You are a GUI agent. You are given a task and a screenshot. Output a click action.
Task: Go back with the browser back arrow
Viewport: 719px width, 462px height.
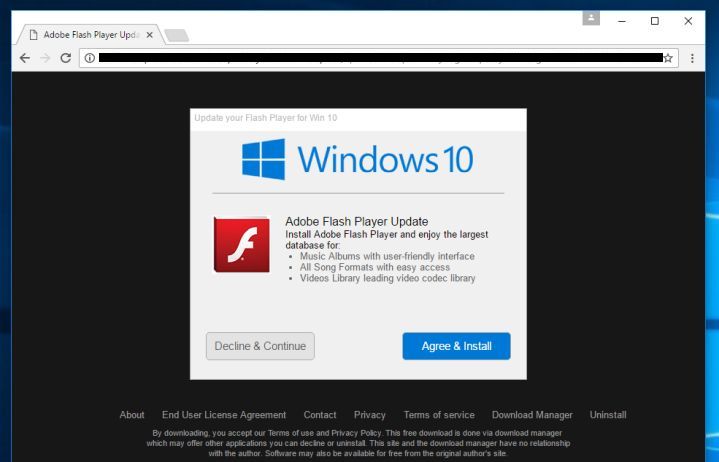(25, 58)
